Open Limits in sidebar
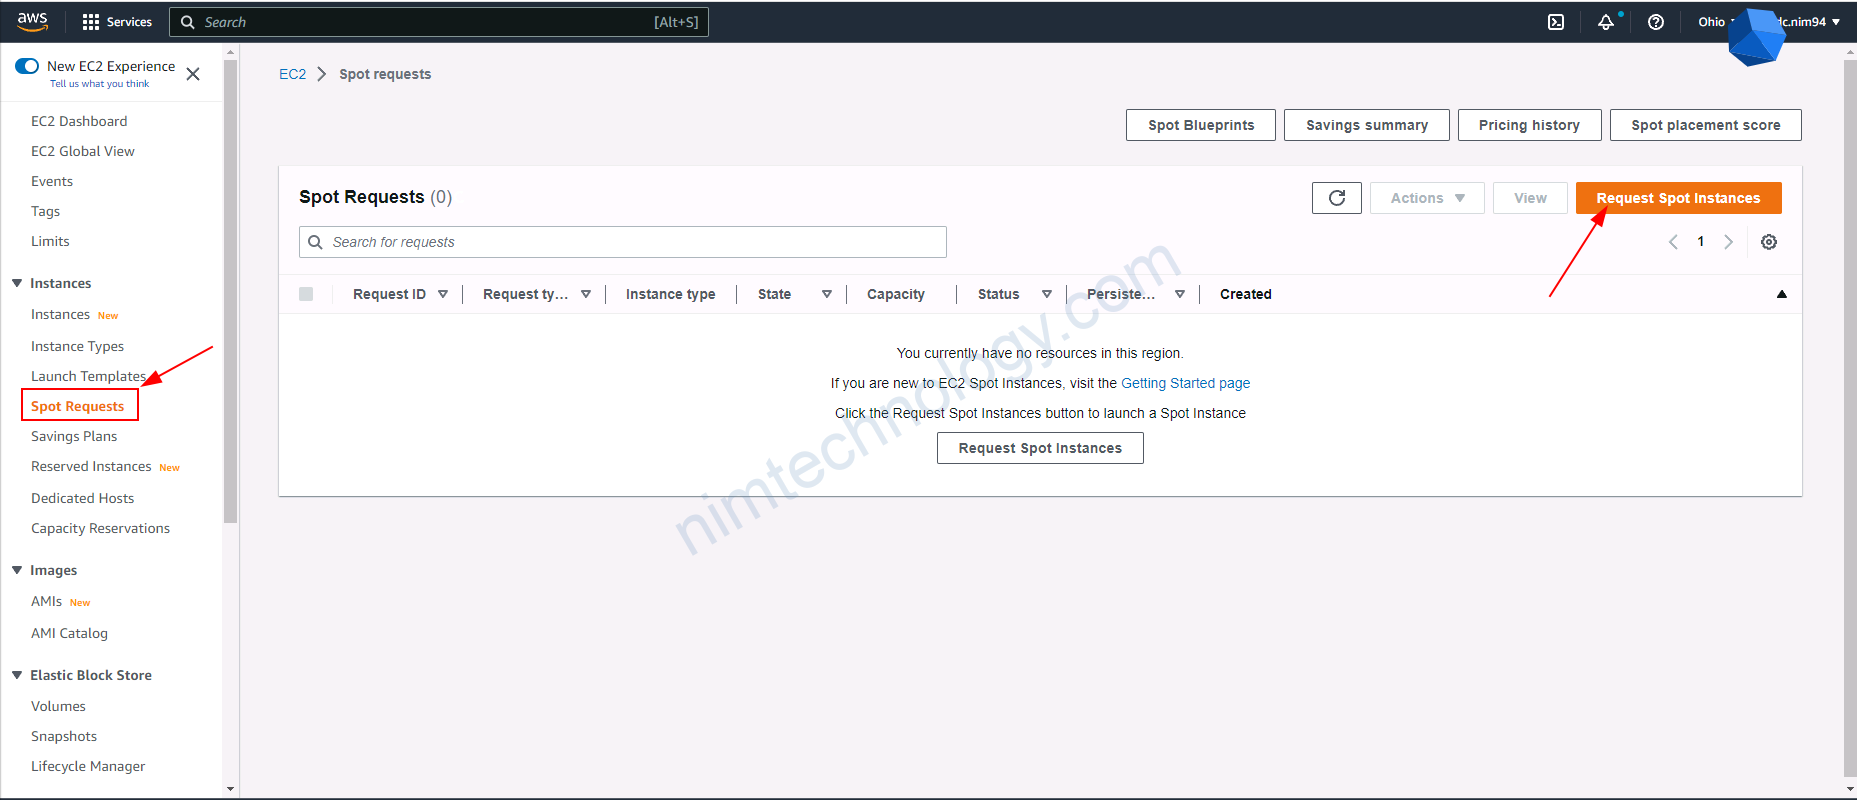This screenshot has width=1857, height=800. point(50,241)
